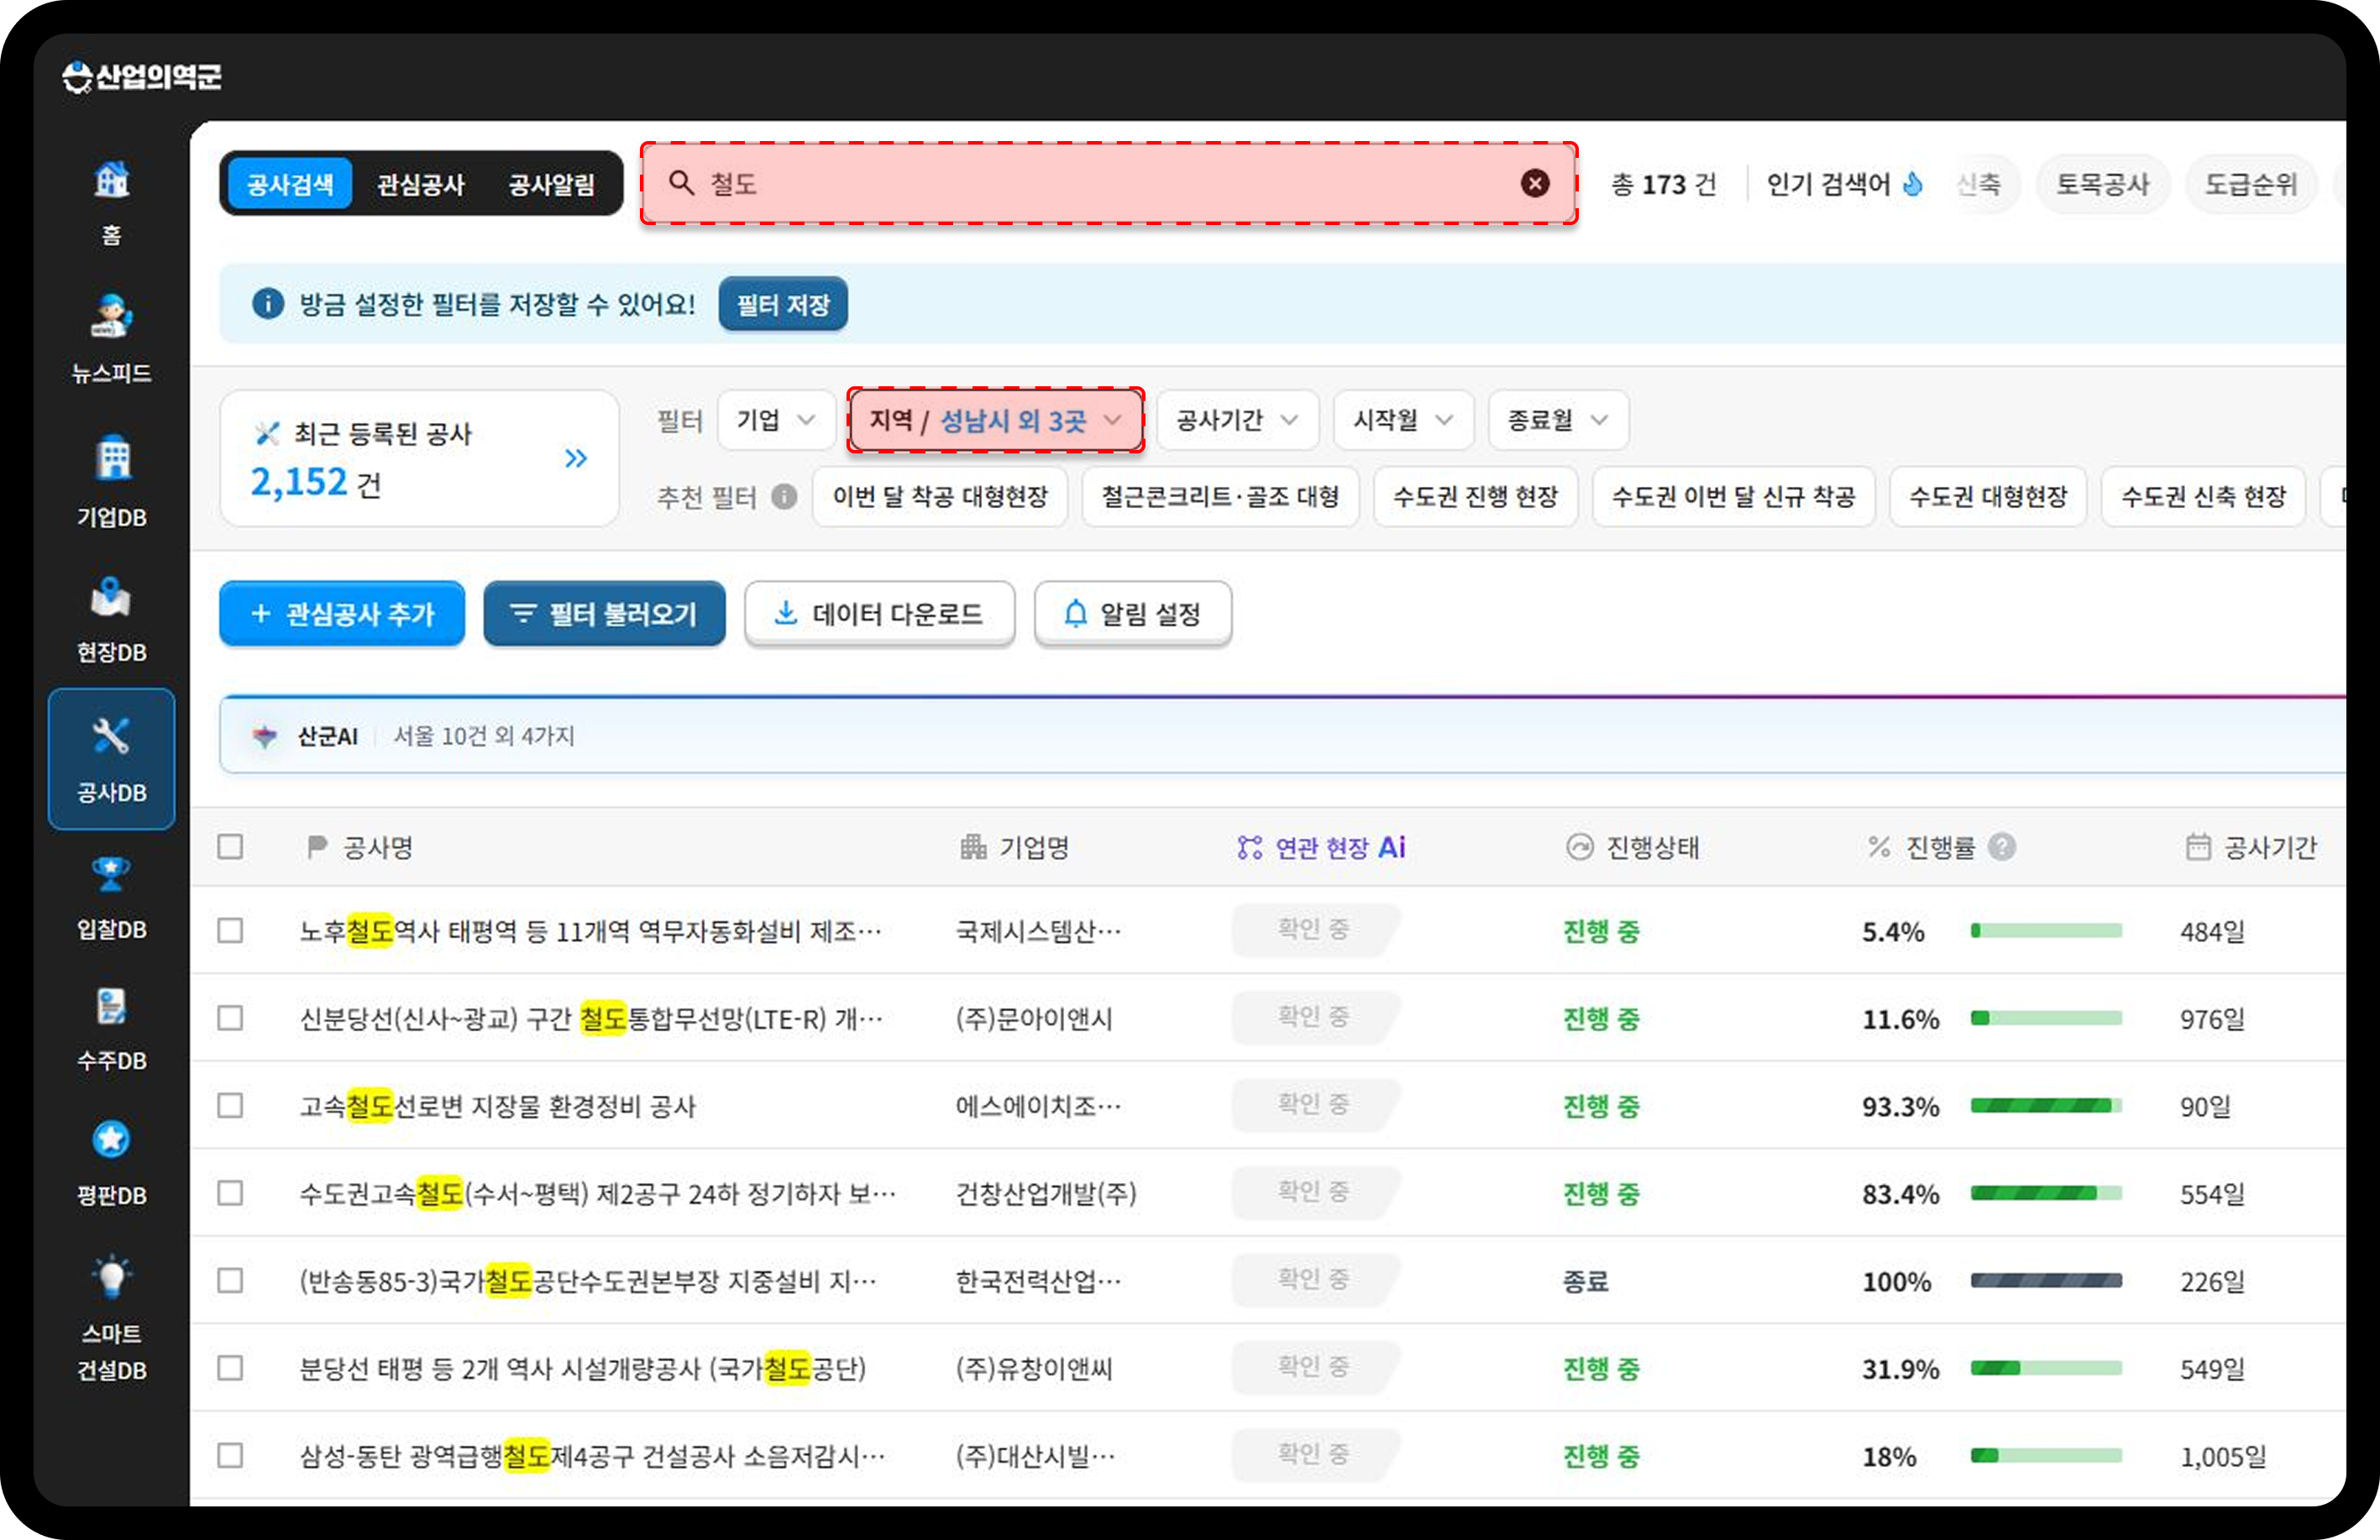
Task: Switch to the 공사알림 tab
Action: (552, 184)
